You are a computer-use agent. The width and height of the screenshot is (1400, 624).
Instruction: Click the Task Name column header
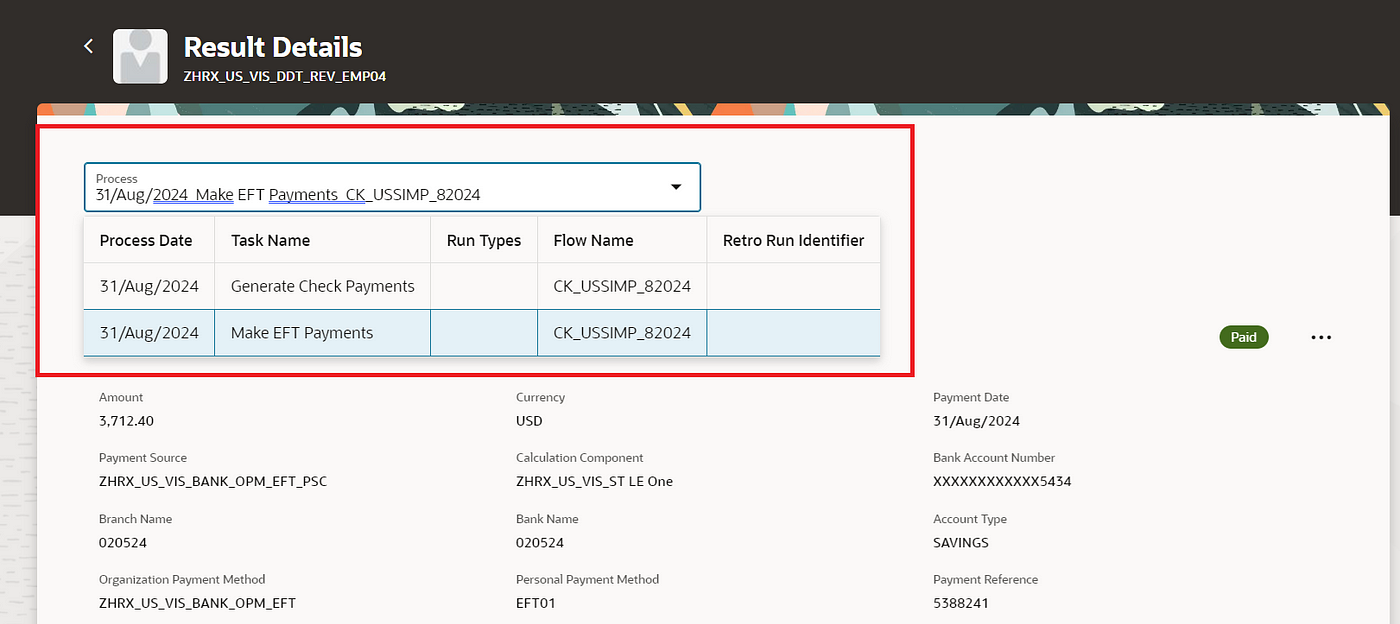coord(270,240)
